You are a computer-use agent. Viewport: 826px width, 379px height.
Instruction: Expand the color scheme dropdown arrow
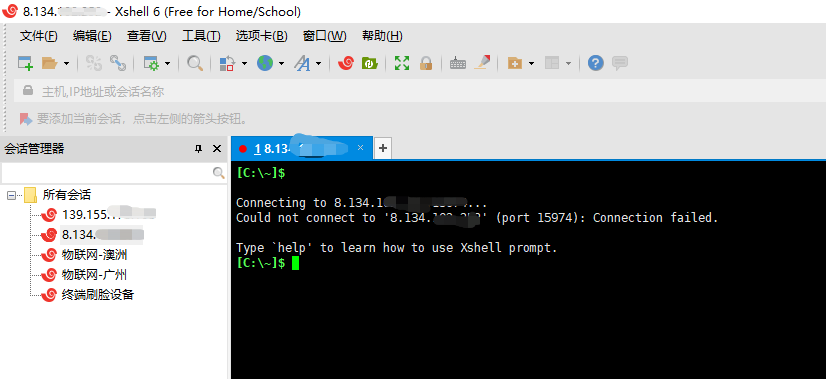point(244,64)
